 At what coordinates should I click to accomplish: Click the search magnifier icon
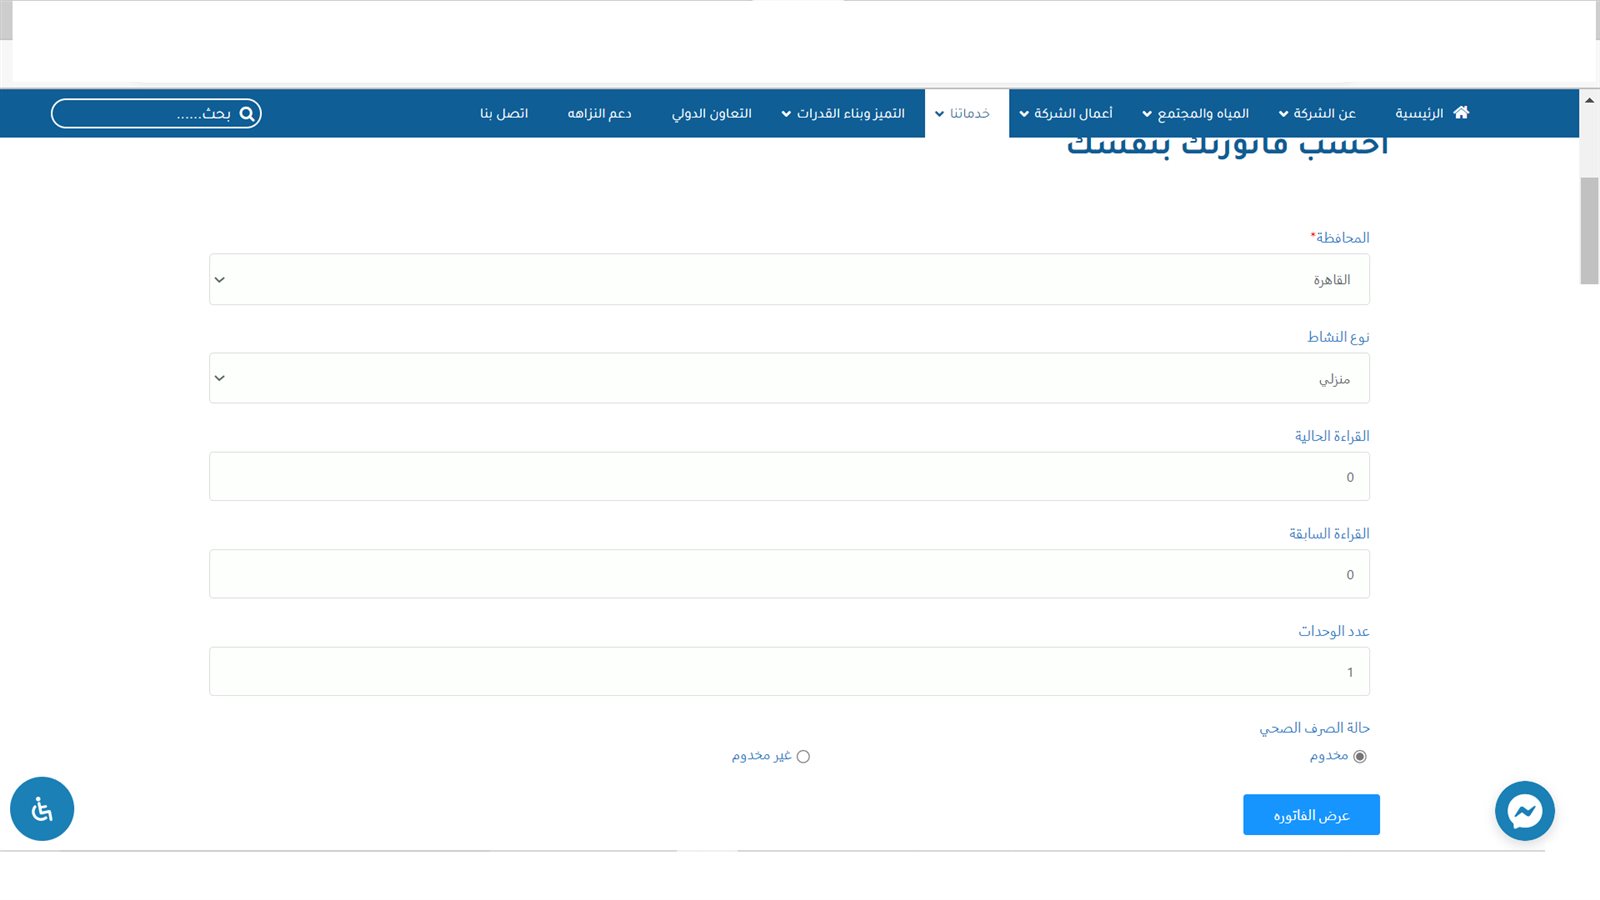(x=247, y=114)
